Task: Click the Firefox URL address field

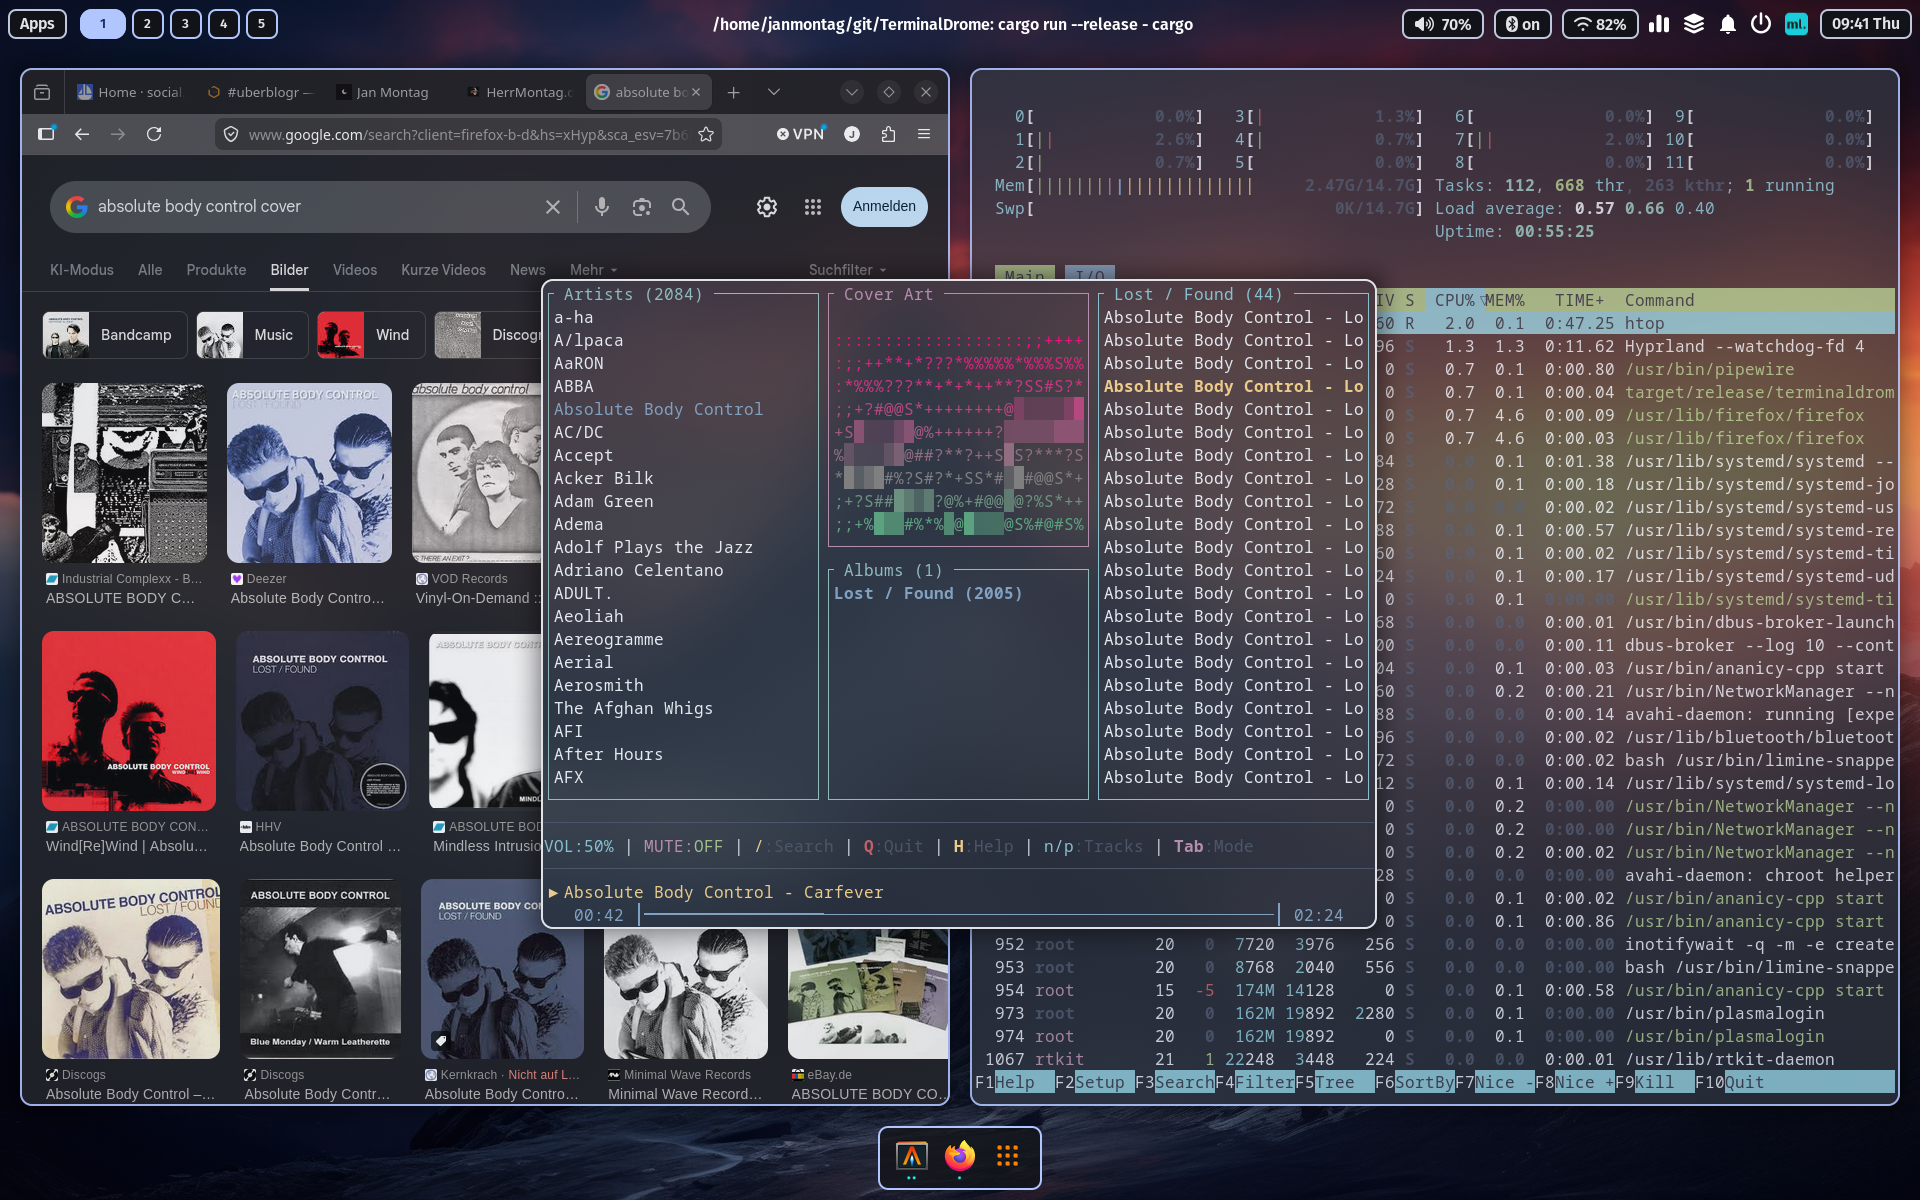Action: pyautogui.click(x=468, y=134)
